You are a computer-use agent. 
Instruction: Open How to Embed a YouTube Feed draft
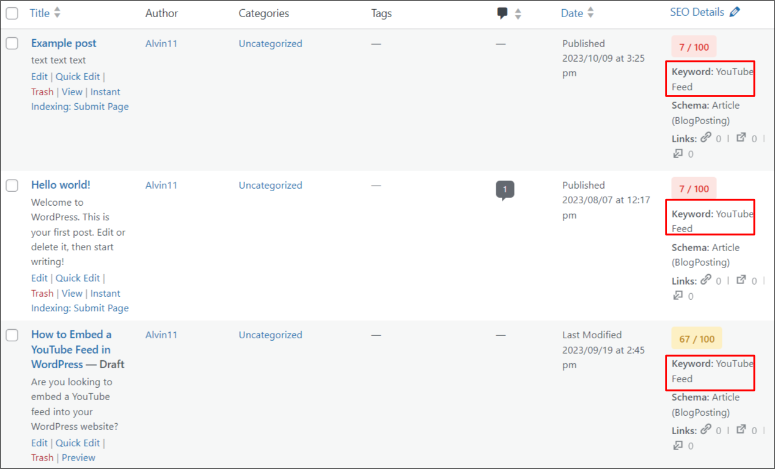(71, 349)
